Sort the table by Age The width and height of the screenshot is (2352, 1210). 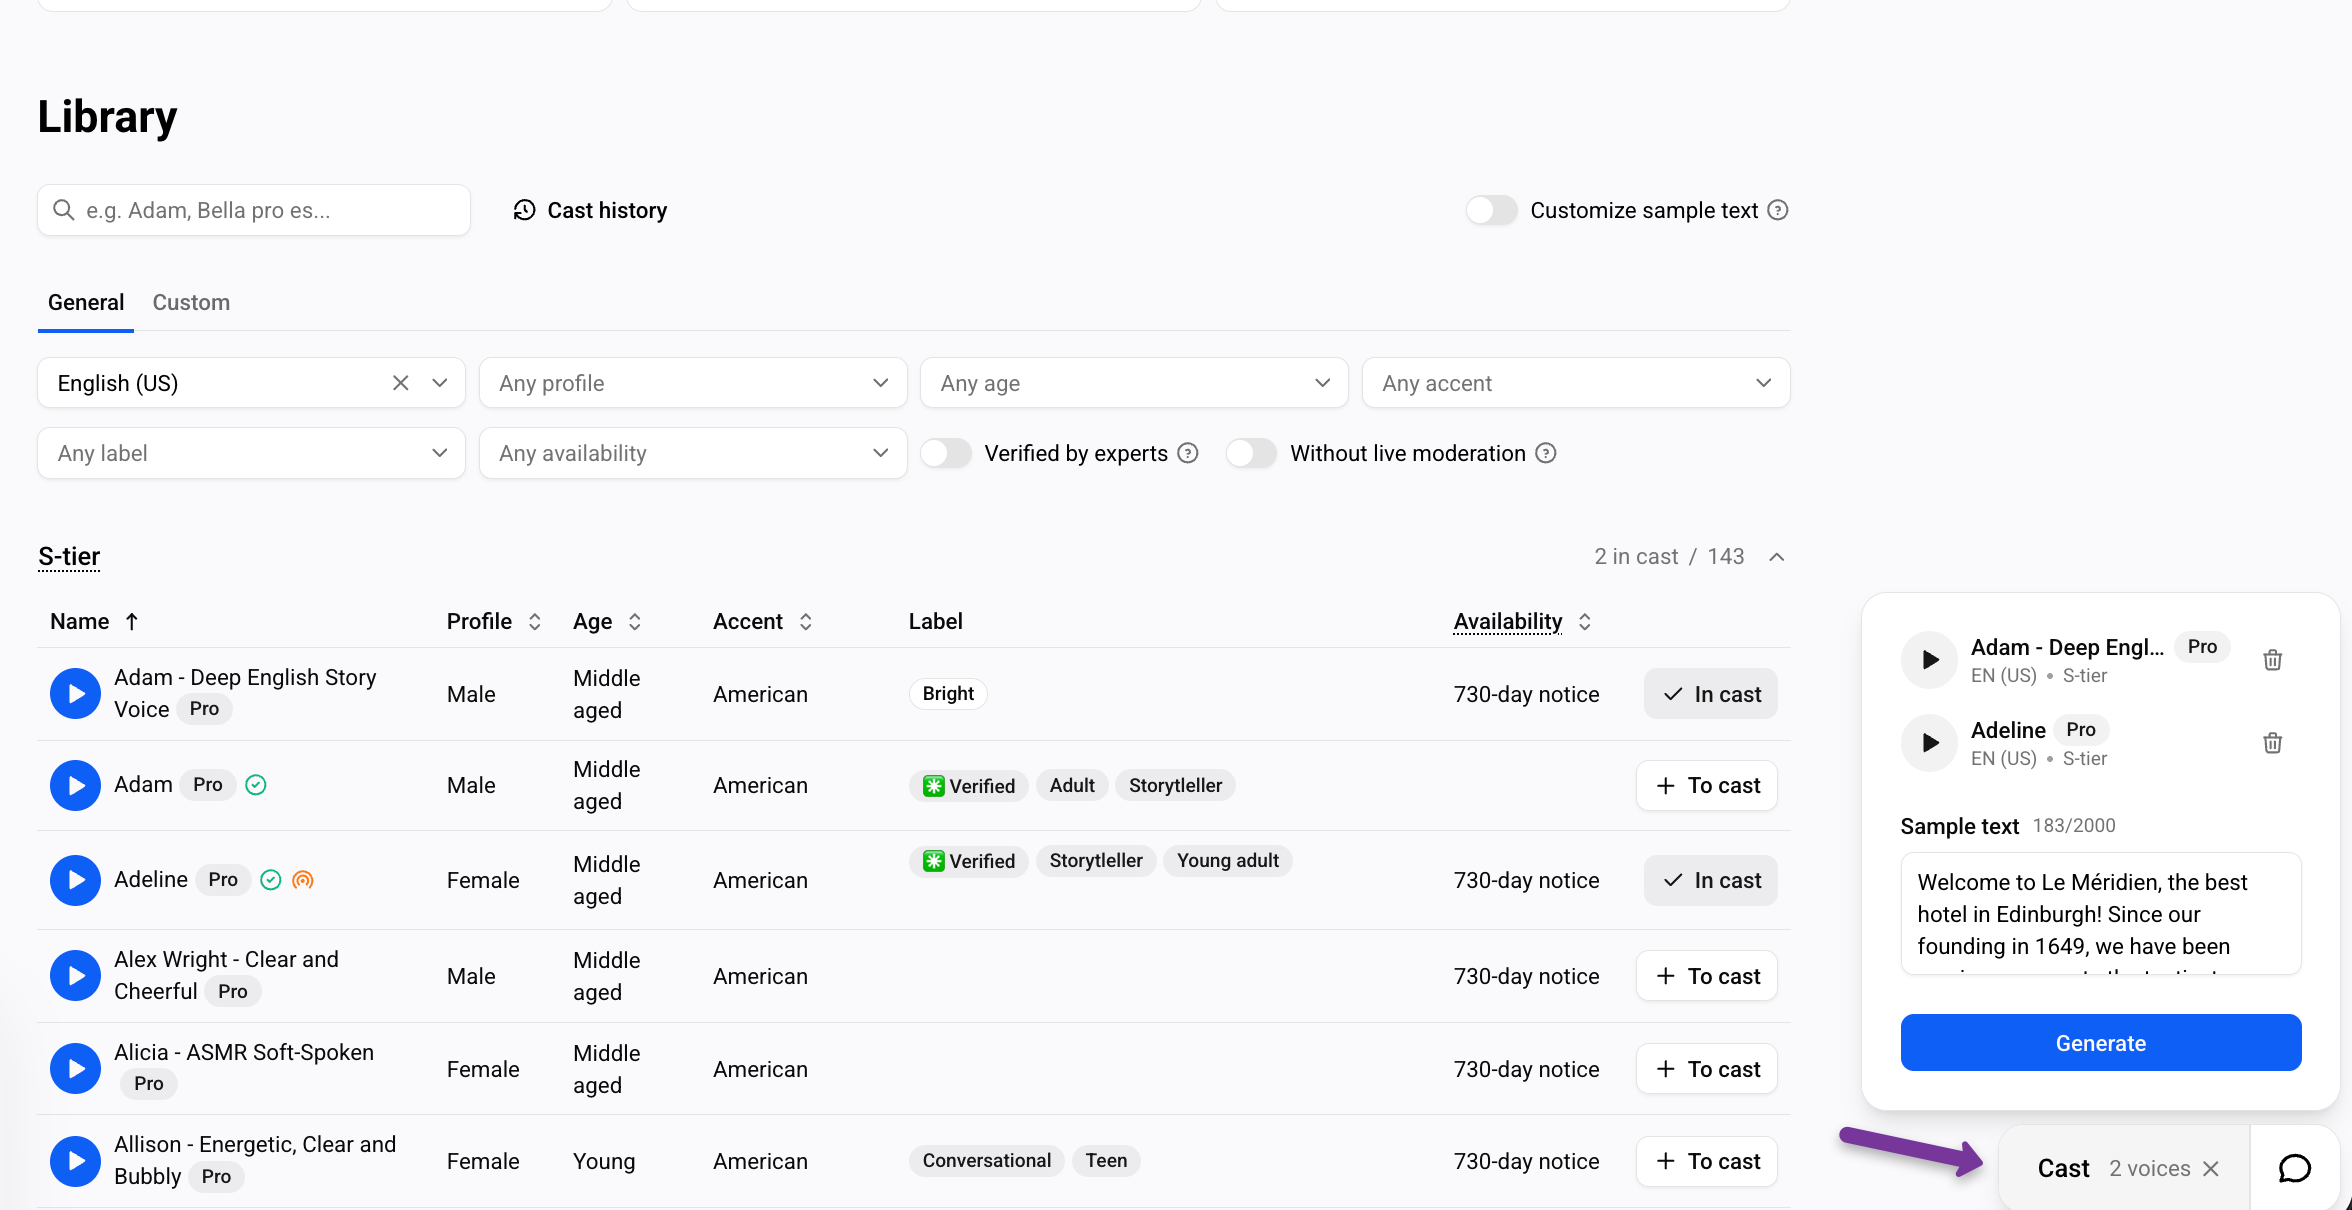[x=635, y=621]
